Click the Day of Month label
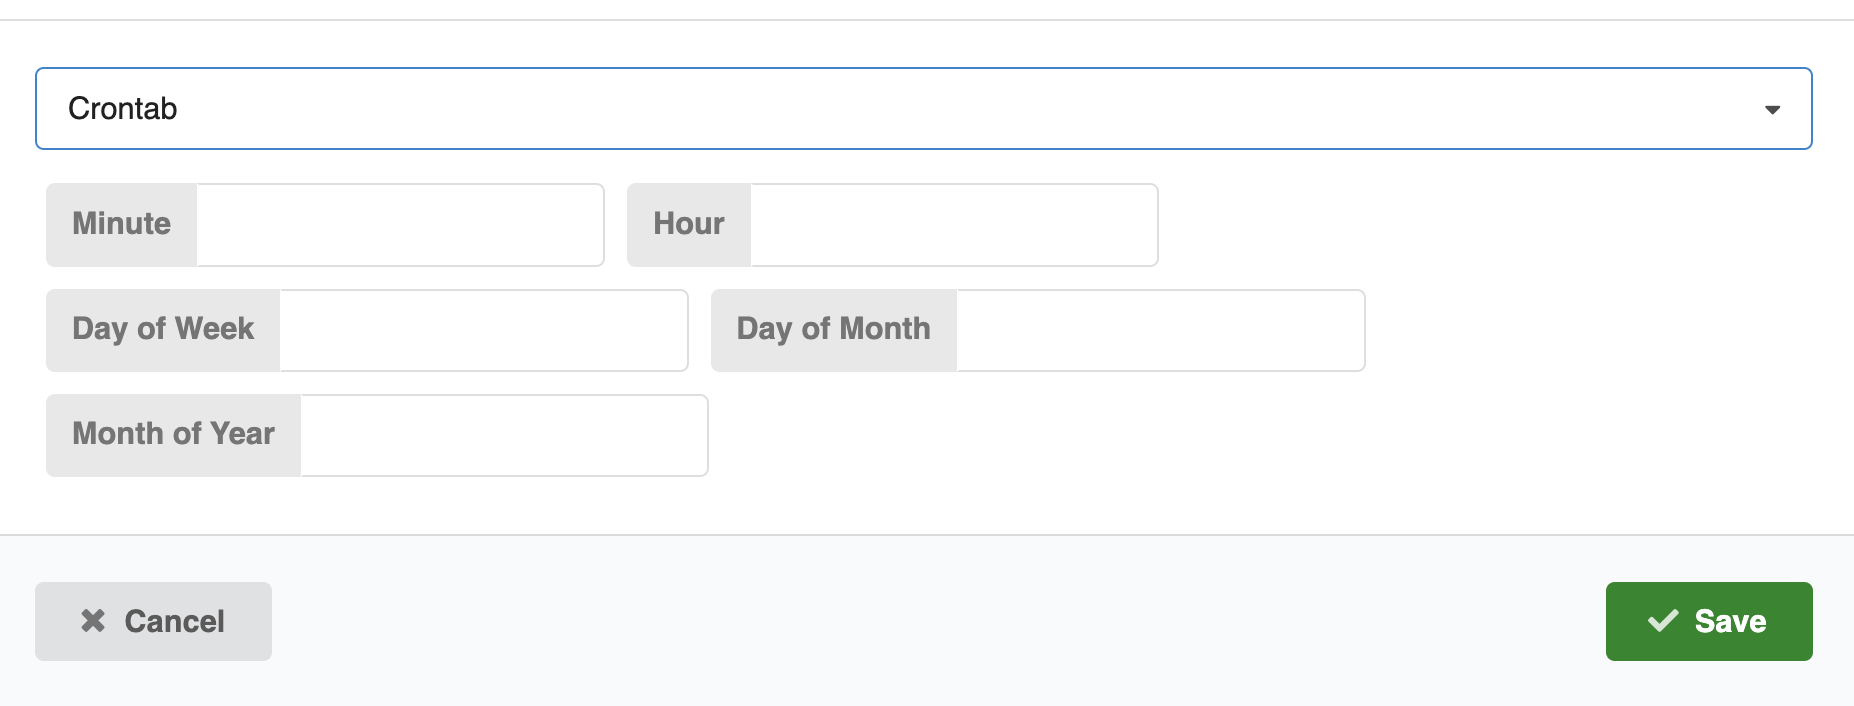The width and height of the screenshot is (1854, 706). 834,329
